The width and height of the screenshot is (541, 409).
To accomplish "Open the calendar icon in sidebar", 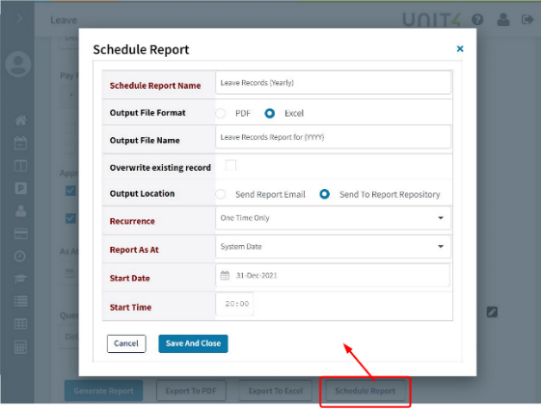I will (20, 143).
